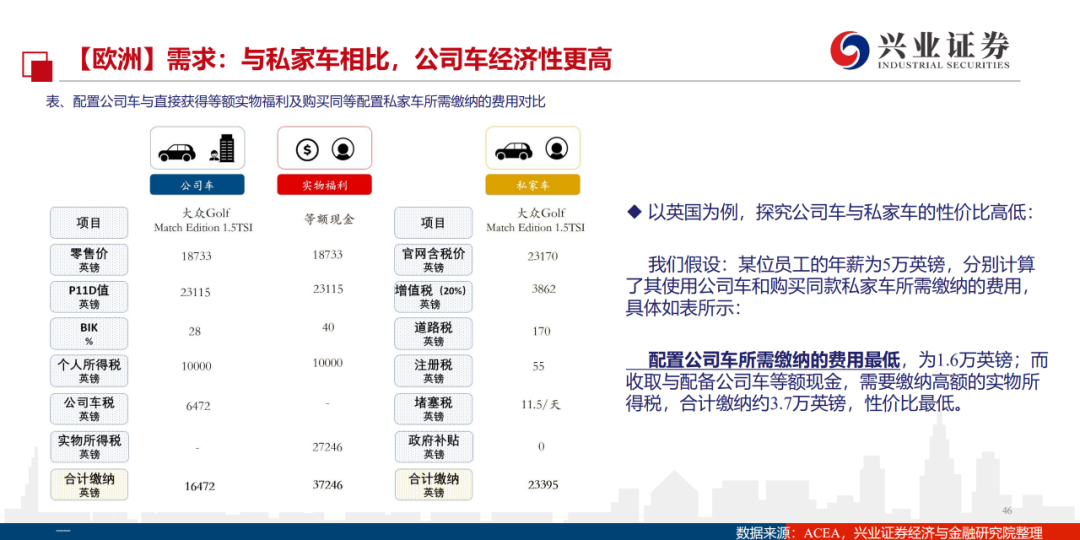Click 10000 in the 等额现金 column
The height and width of the screenshot is (540, 1080).
pos(328,363)
